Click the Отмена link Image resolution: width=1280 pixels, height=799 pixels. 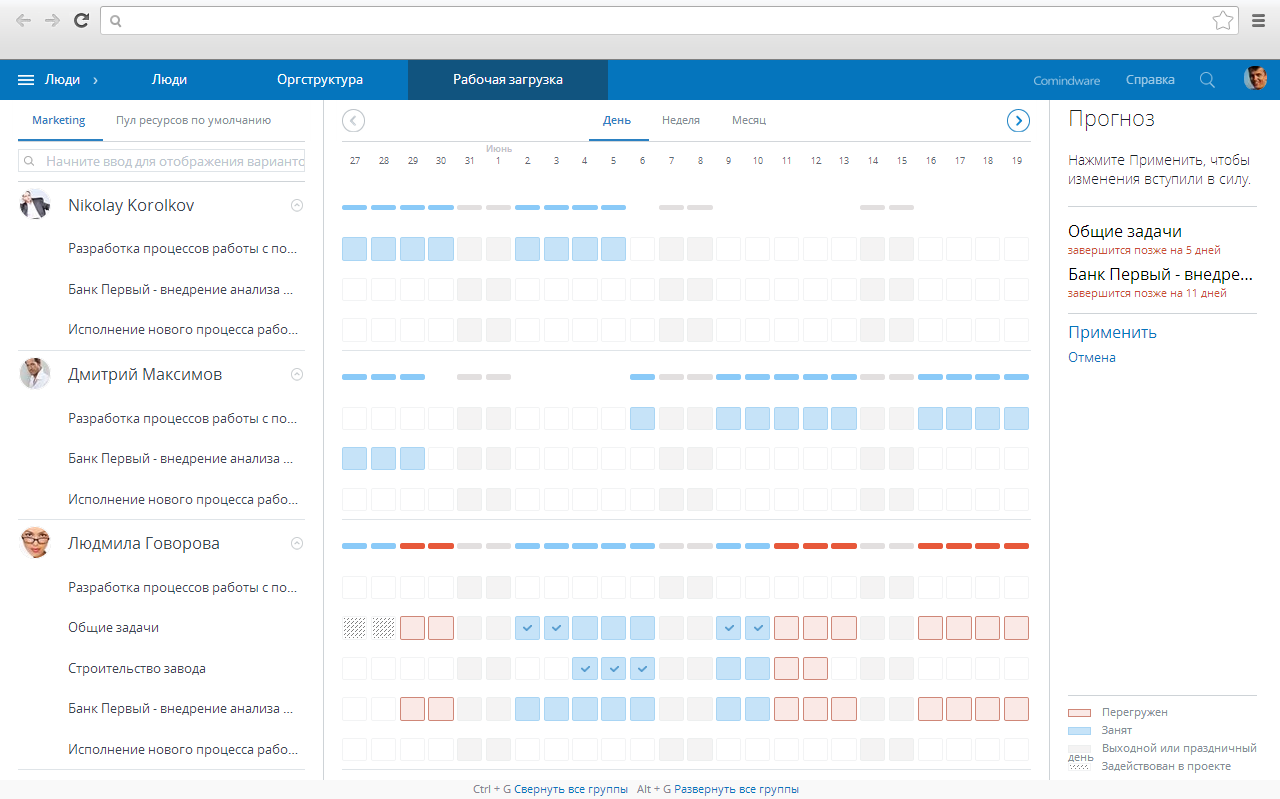(1091, 357)
